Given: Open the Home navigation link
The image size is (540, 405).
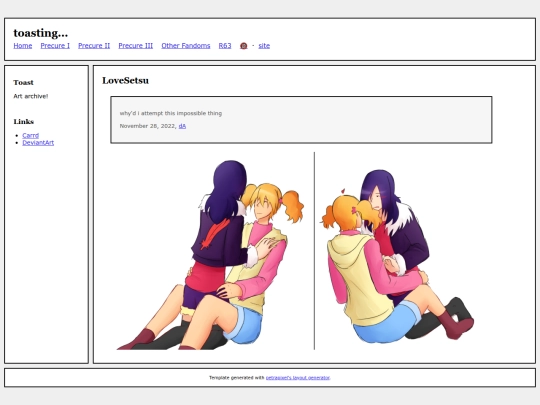Looking at the screenshot, I should point(23,45).
